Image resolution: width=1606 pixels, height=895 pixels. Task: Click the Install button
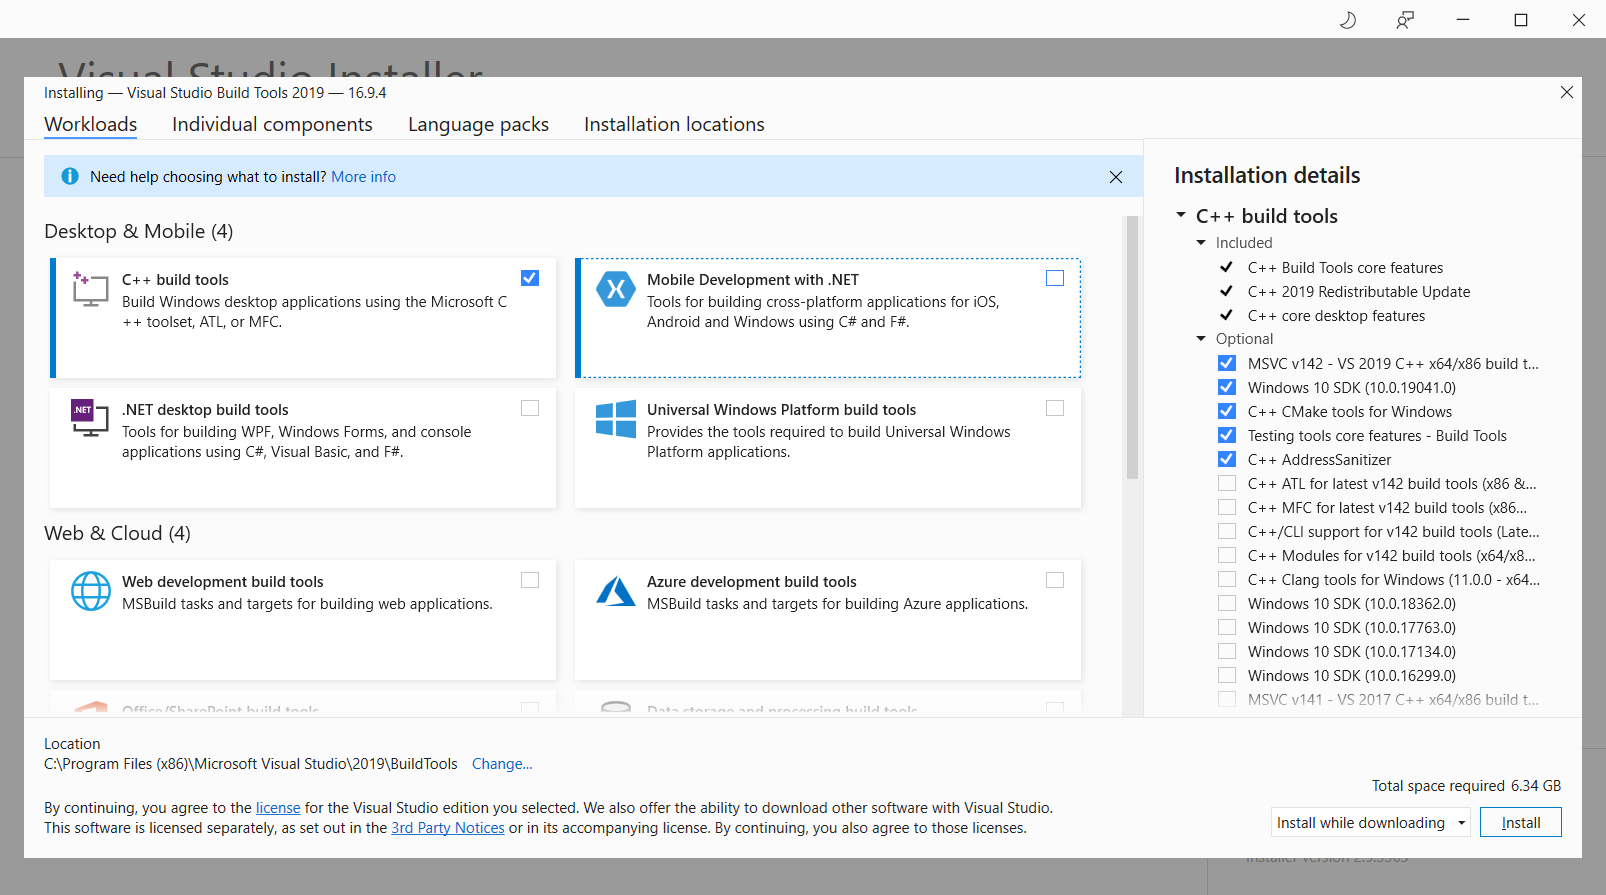click(1521, 822)
